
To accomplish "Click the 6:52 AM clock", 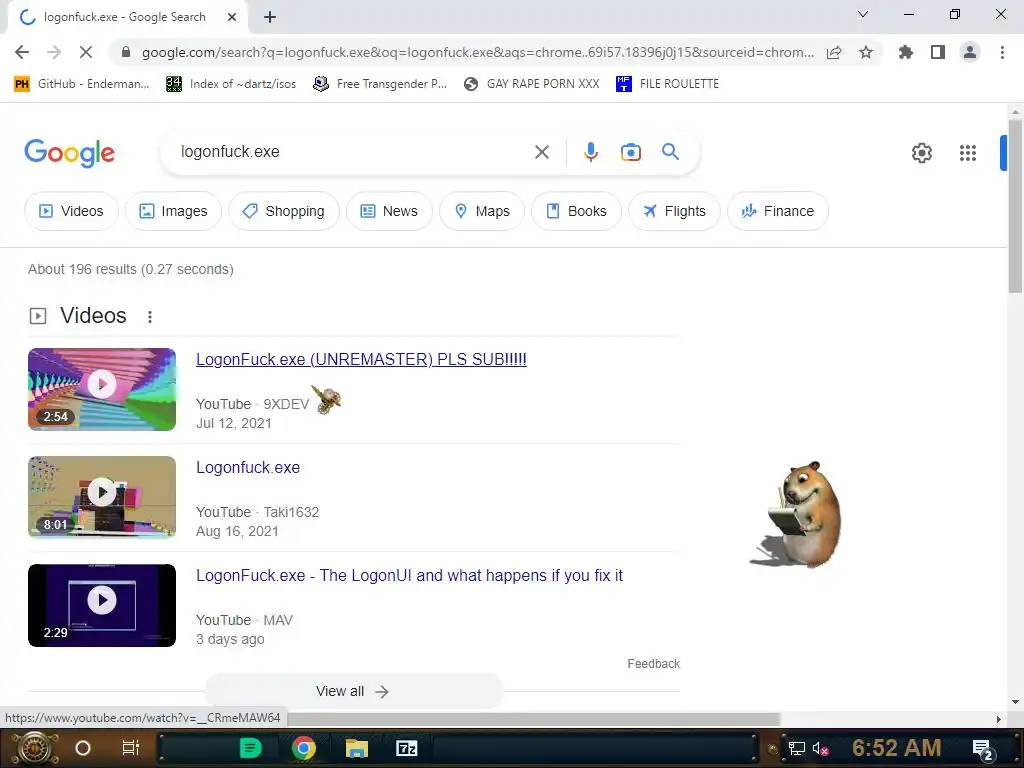I will click(x=897, y=748).
